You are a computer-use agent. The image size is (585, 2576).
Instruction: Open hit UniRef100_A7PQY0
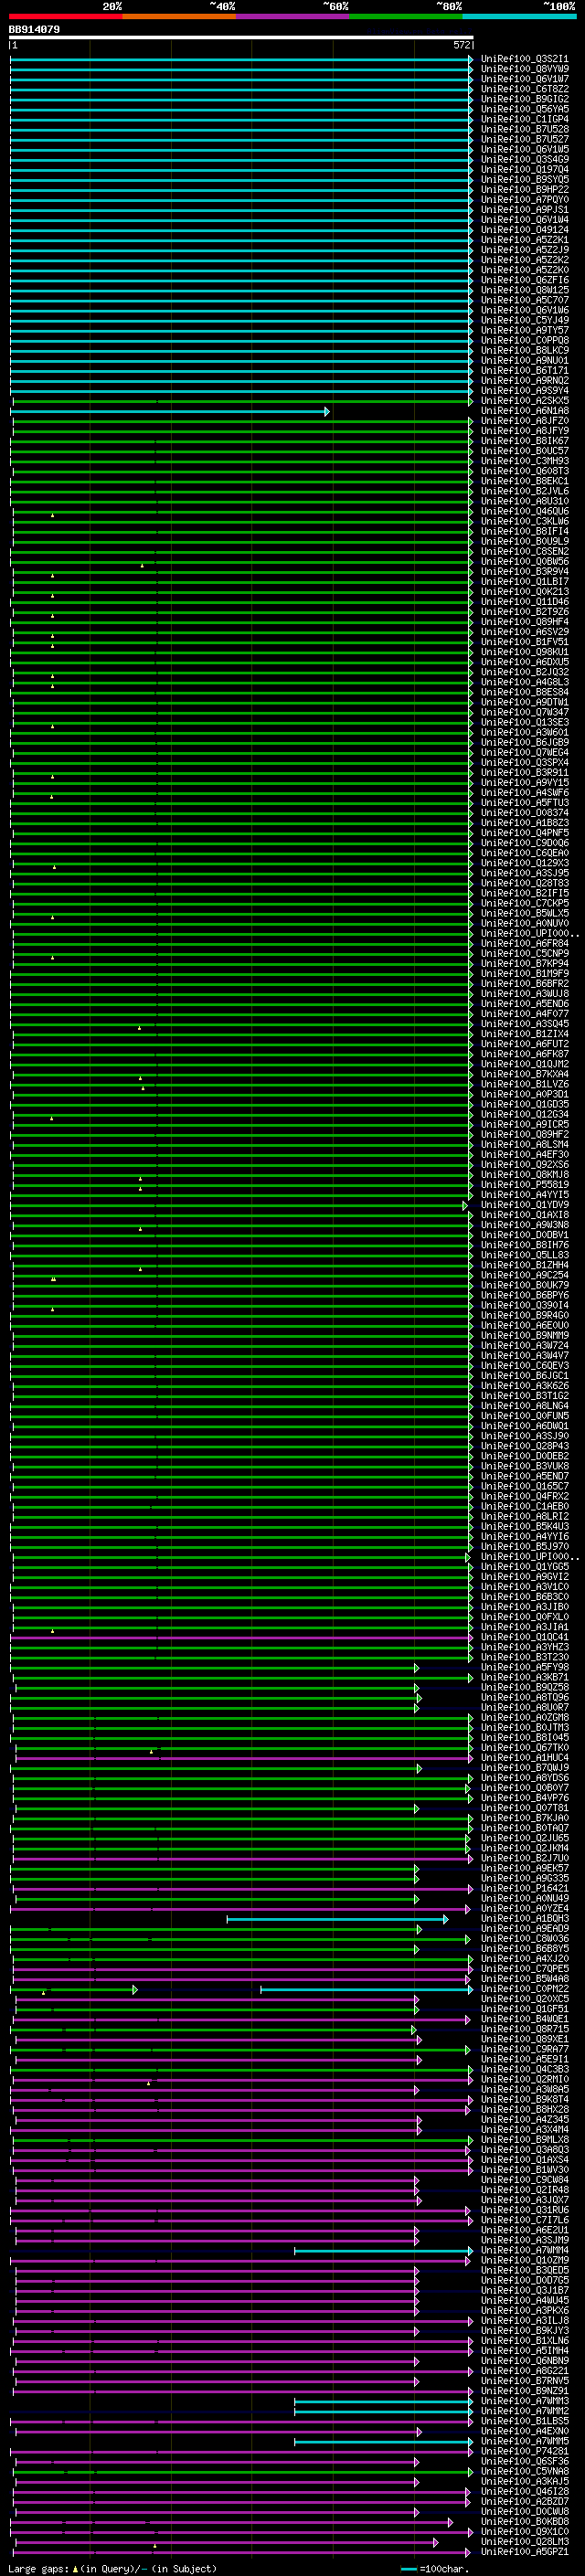click(x=525, y=200)
